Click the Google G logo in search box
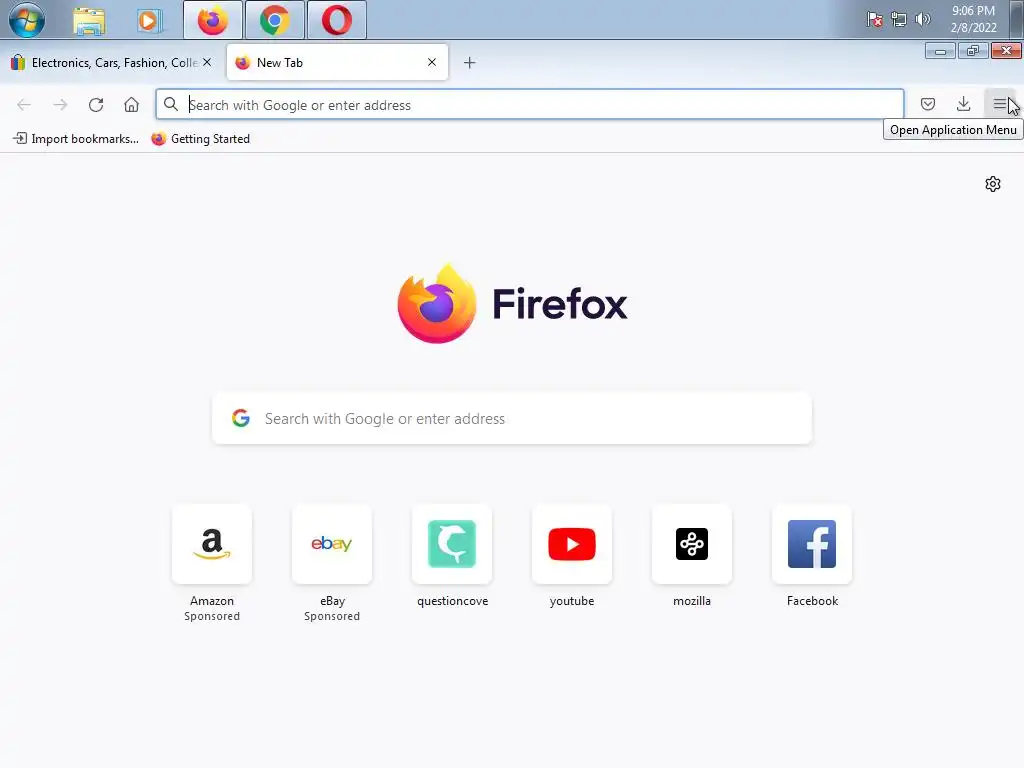The image size is (1024, 768). click(x=241, y=419)
